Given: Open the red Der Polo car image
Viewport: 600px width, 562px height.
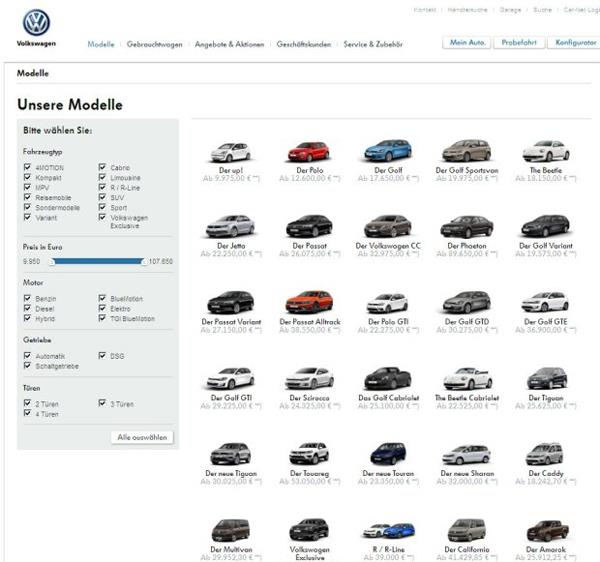Looking at the screenshot, I should [x=308, y=152].
